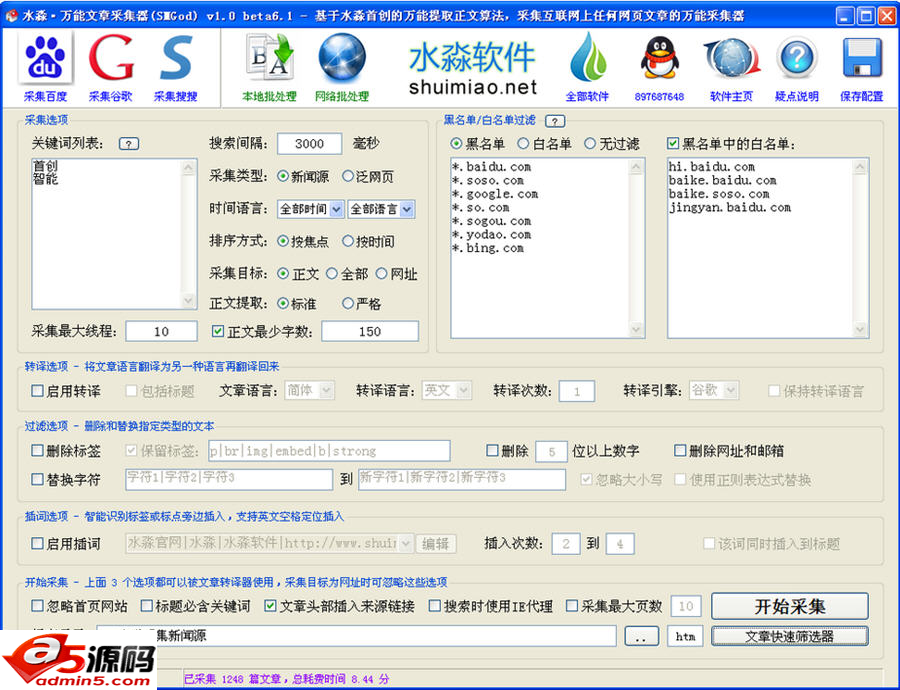Select the *.baidu.com blacklist entry
Image resolution: width=900 pixels, height=690 pixels.
coord(491,167)
